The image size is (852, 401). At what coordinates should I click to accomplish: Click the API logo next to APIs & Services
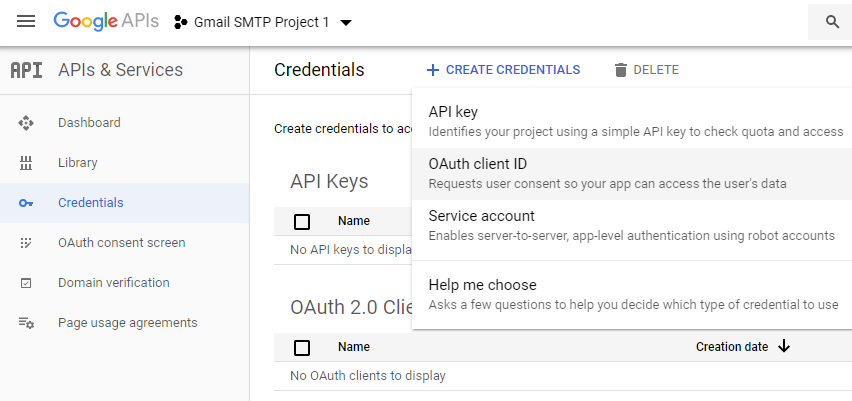coord(27,70)
